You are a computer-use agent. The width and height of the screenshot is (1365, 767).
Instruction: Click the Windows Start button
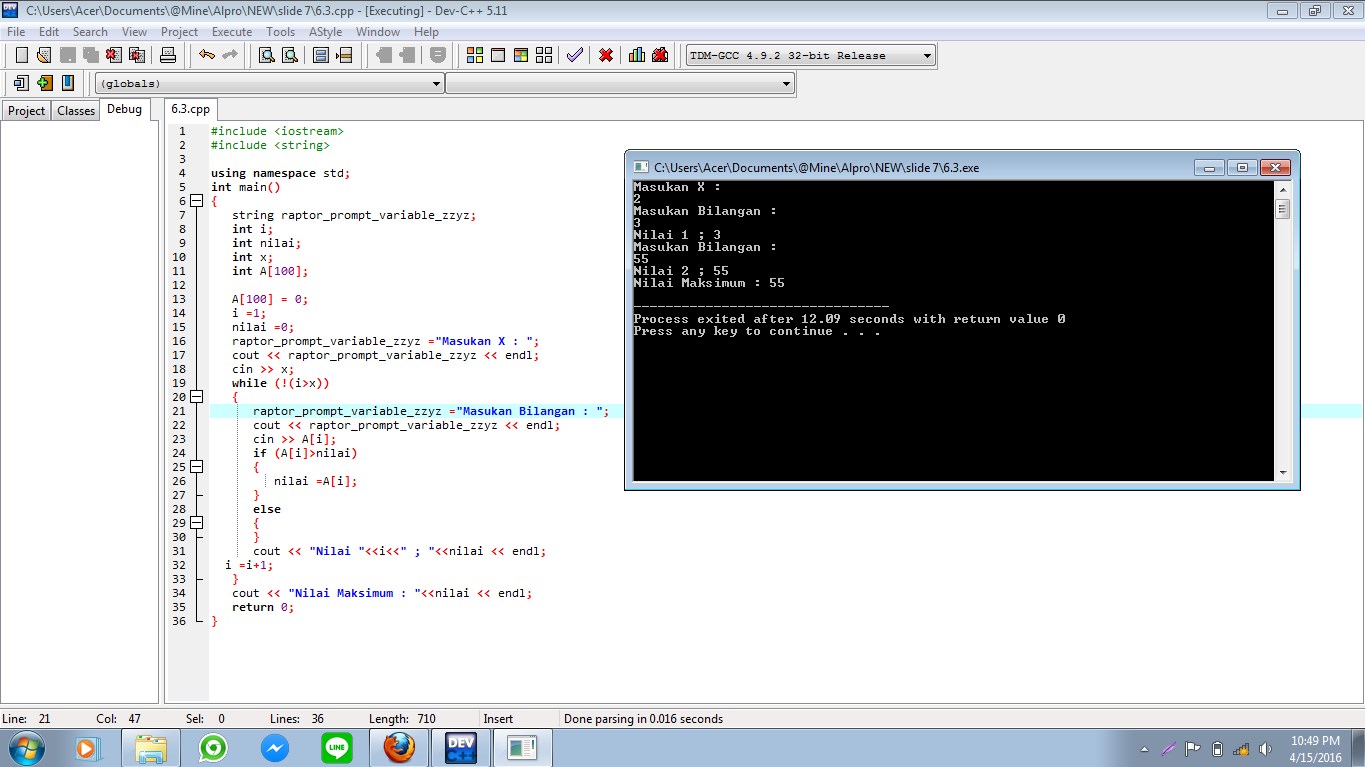click(x=25, y=747)
